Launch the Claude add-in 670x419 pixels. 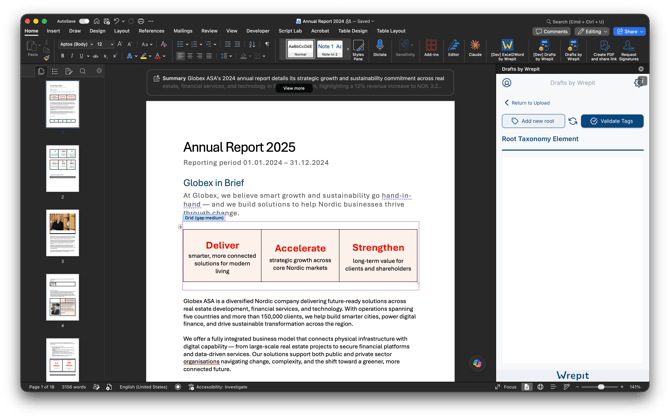coord(475,48)
